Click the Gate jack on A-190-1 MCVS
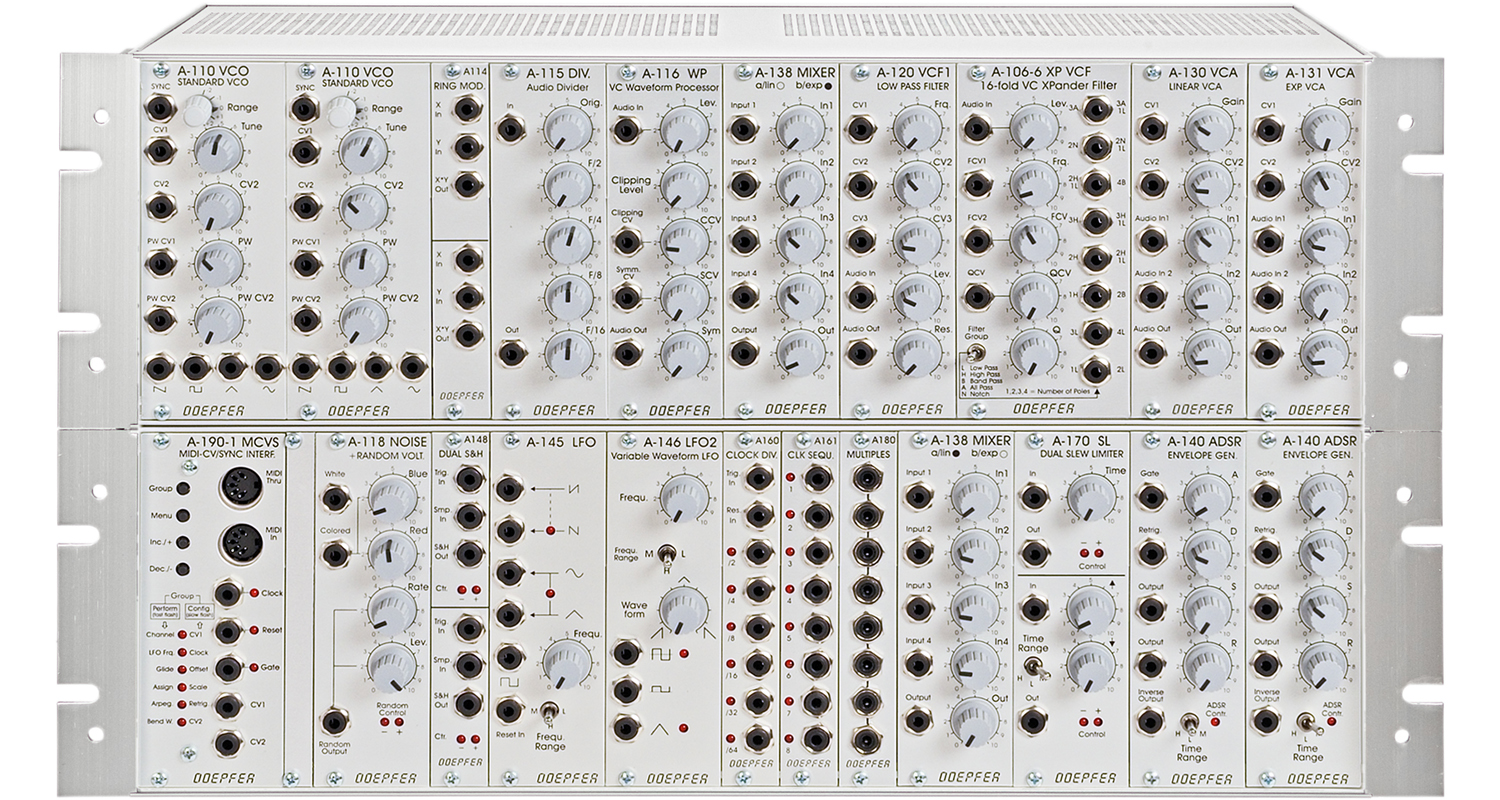Viewport: 1500px width, 800px height. point(230,669)
